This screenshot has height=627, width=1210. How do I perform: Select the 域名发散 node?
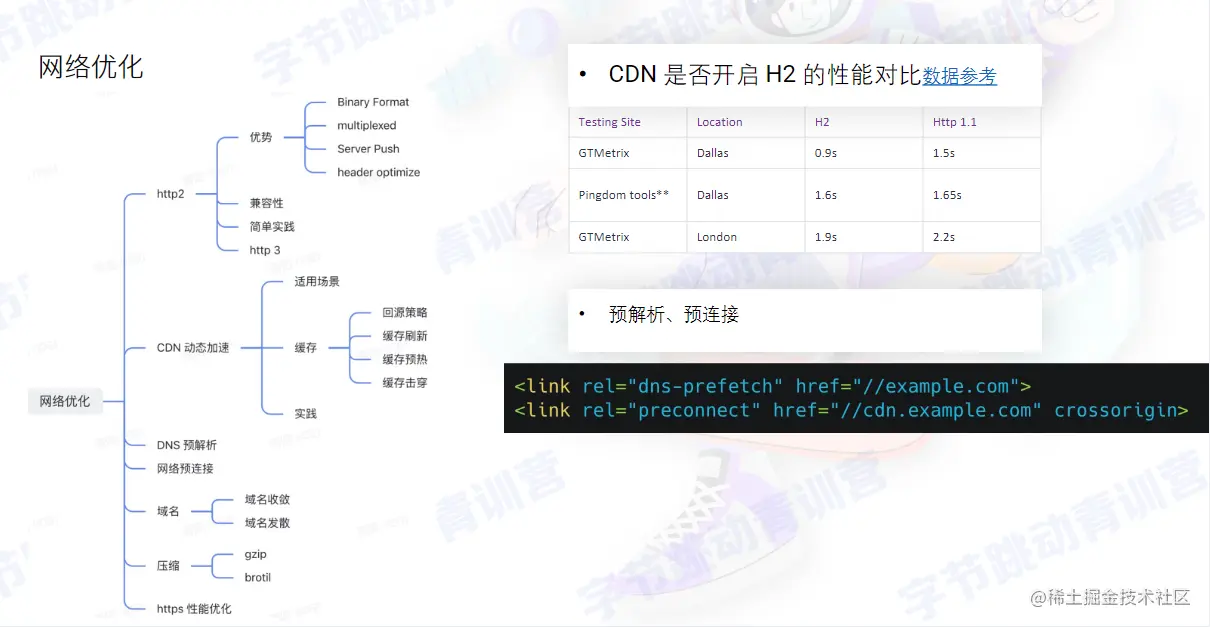click(267, 523)
